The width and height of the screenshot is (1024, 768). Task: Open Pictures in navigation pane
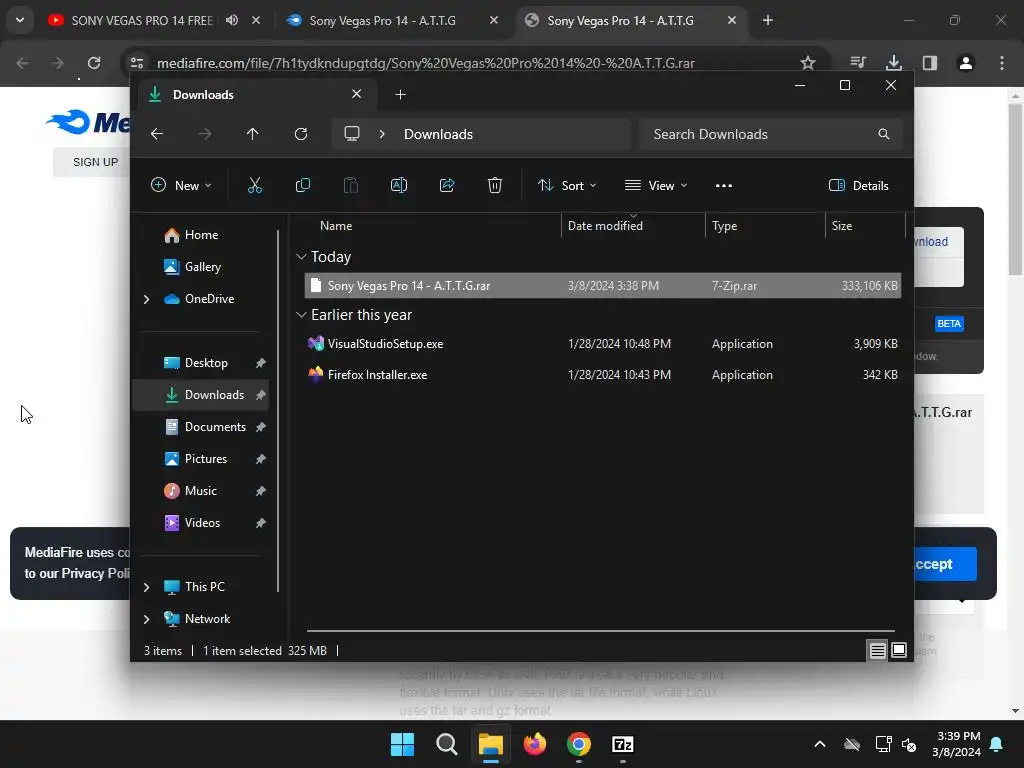206,459
